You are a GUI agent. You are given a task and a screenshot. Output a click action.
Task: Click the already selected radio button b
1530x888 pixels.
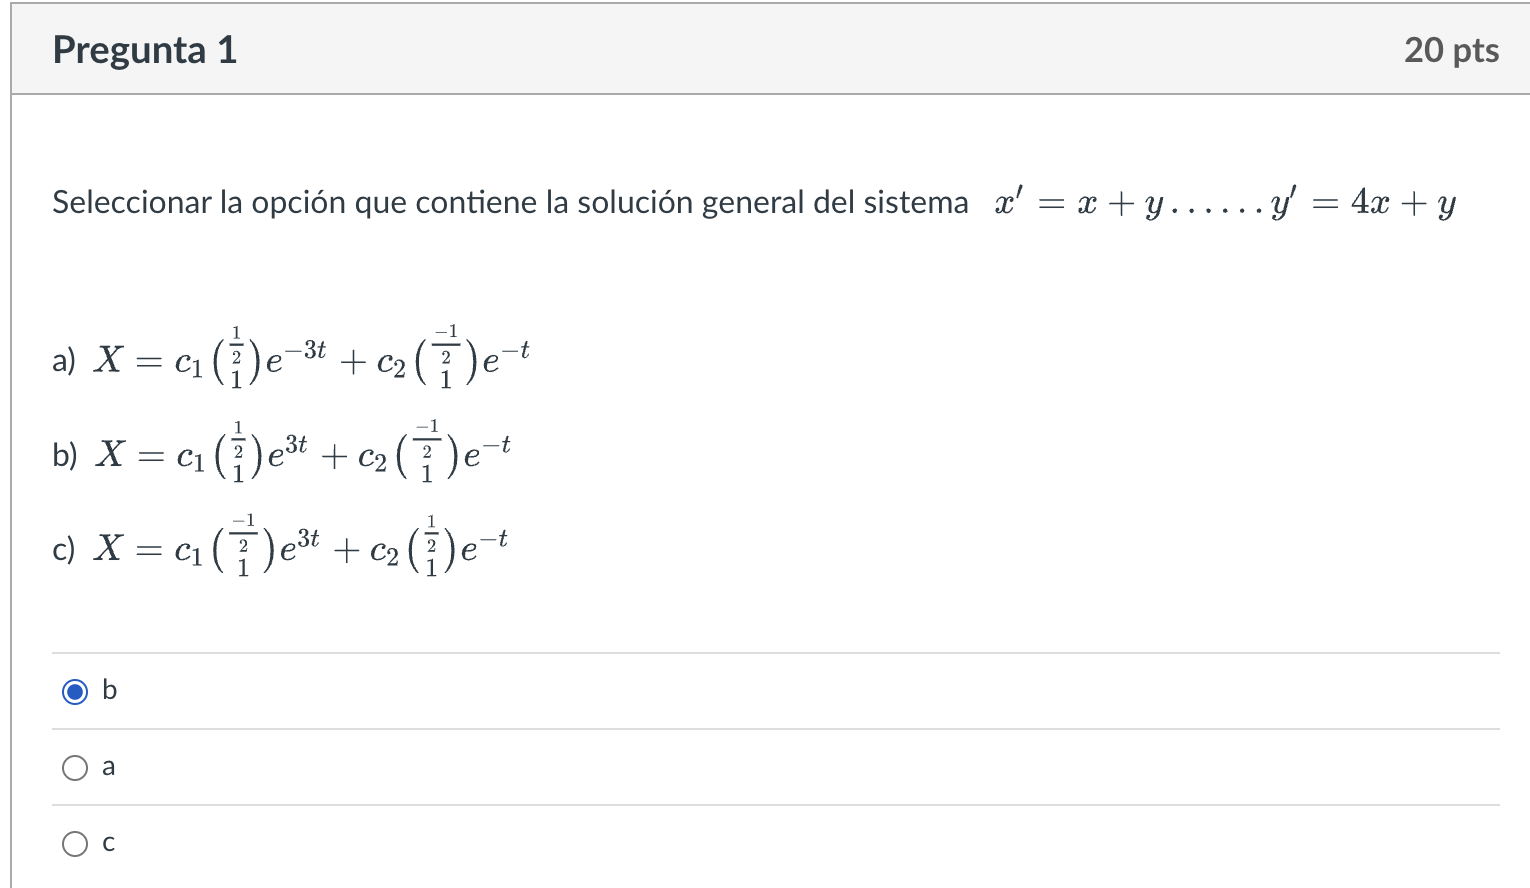75,690
